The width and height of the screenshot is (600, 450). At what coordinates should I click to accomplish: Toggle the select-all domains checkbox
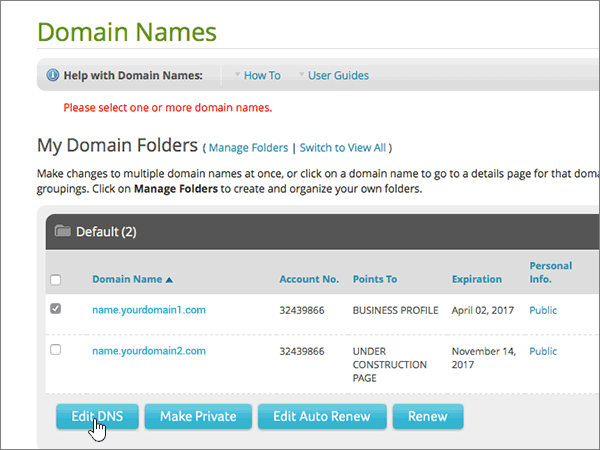[55, 280]
